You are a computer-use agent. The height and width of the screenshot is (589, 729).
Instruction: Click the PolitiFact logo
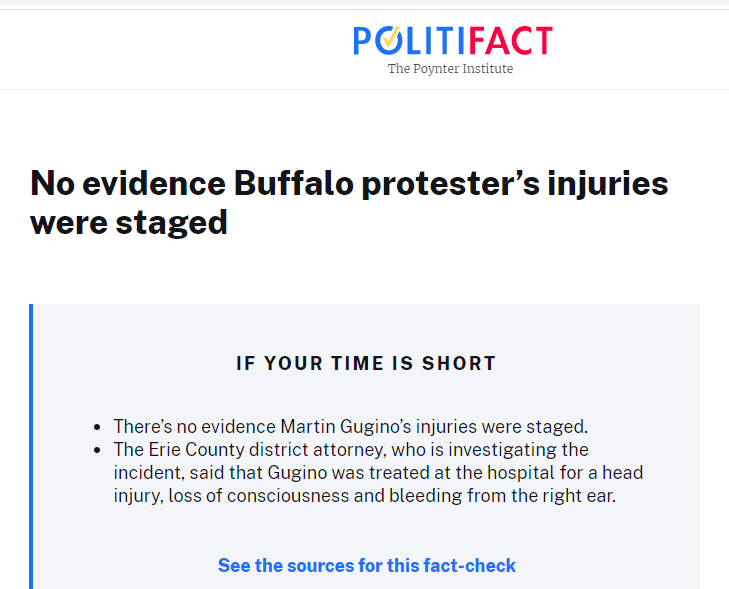coord(452,41)
